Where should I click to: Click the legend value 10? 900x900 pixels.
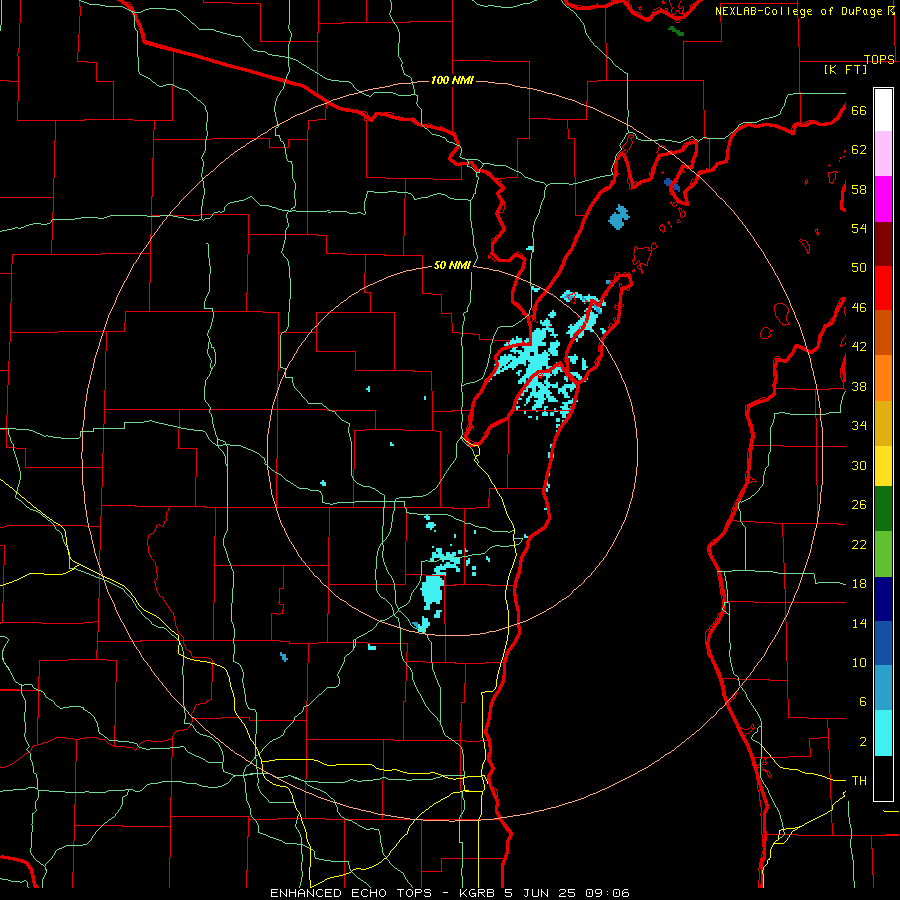pyautogui.click(x=859, y=663)
